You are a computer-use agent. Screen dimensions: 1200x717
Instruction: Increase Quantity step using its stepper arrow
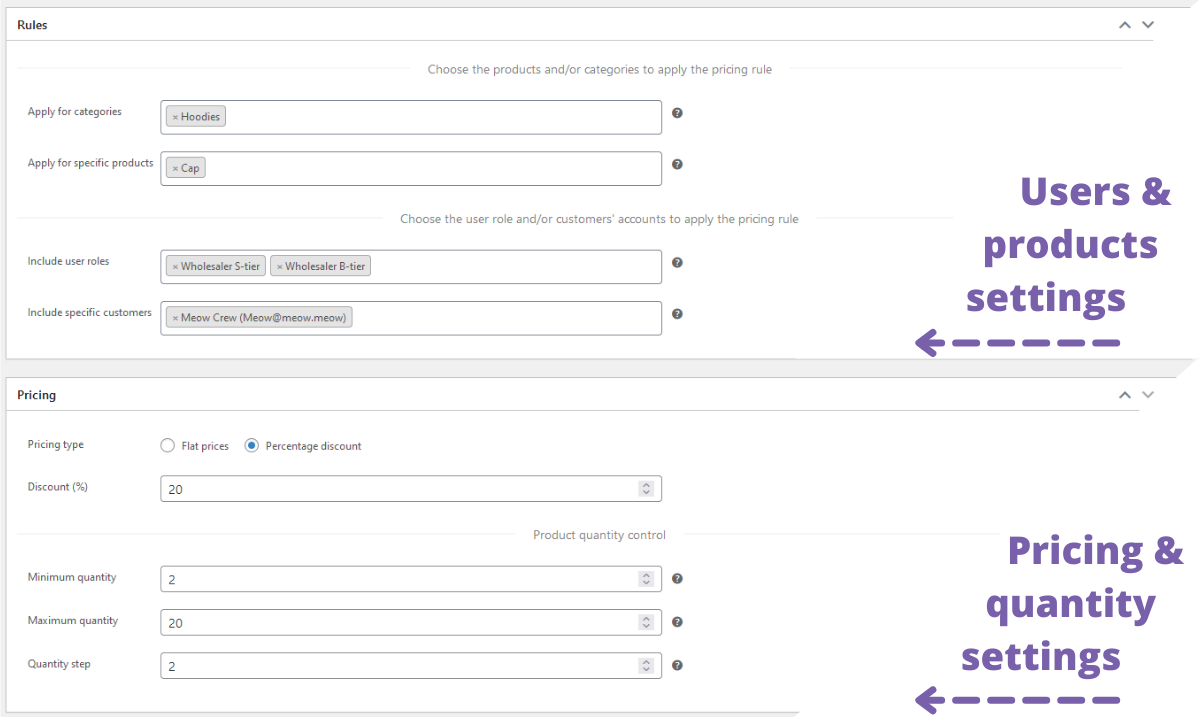647,661
